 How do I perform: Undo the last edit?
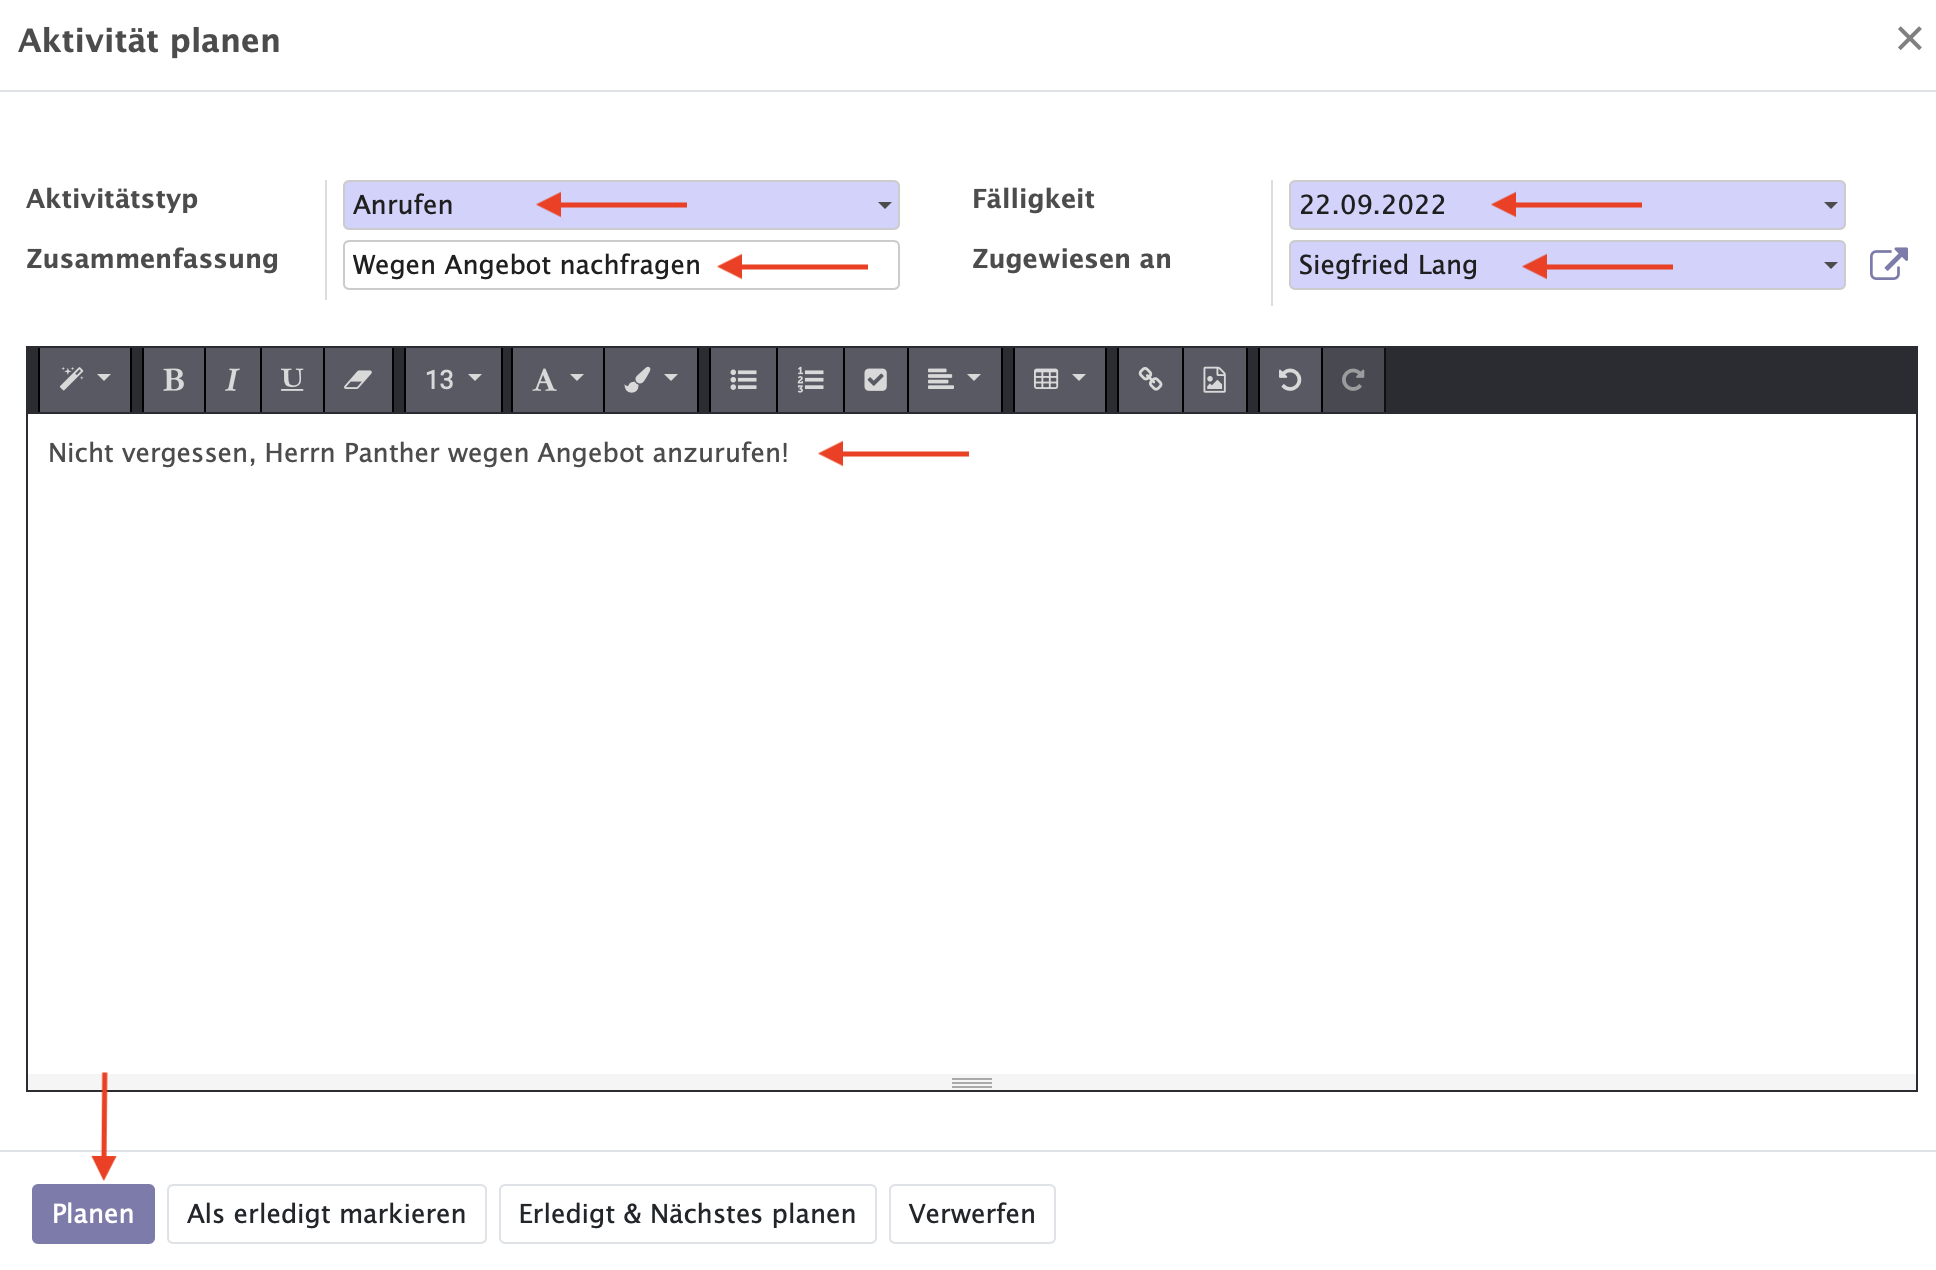click(1290, 380)
